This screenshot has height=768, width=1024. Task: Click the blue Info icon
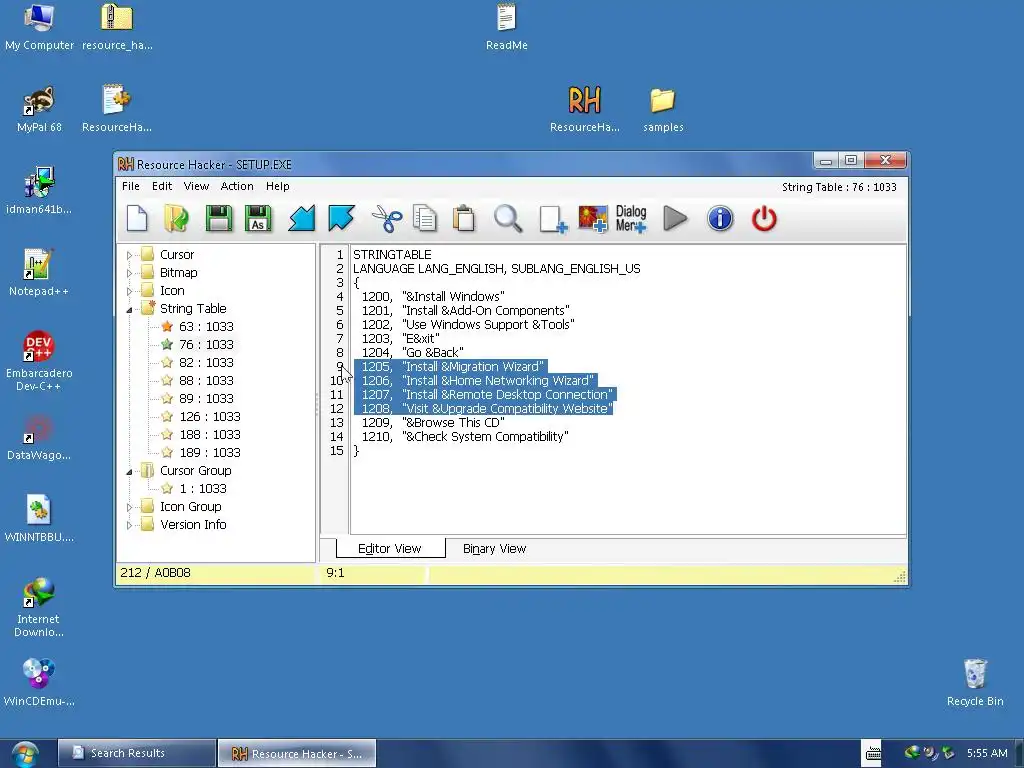click(x=720, y=219)
